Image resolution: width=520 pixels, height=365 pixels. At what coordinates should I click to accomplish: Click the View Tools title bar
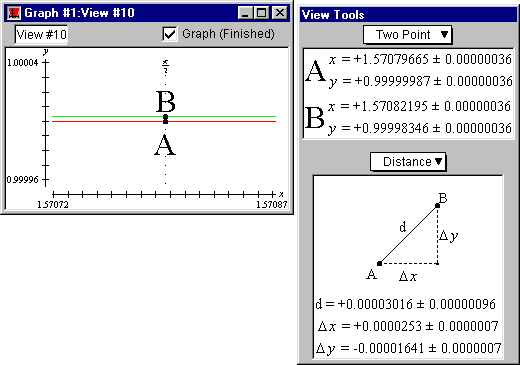(x=408, y=15)
